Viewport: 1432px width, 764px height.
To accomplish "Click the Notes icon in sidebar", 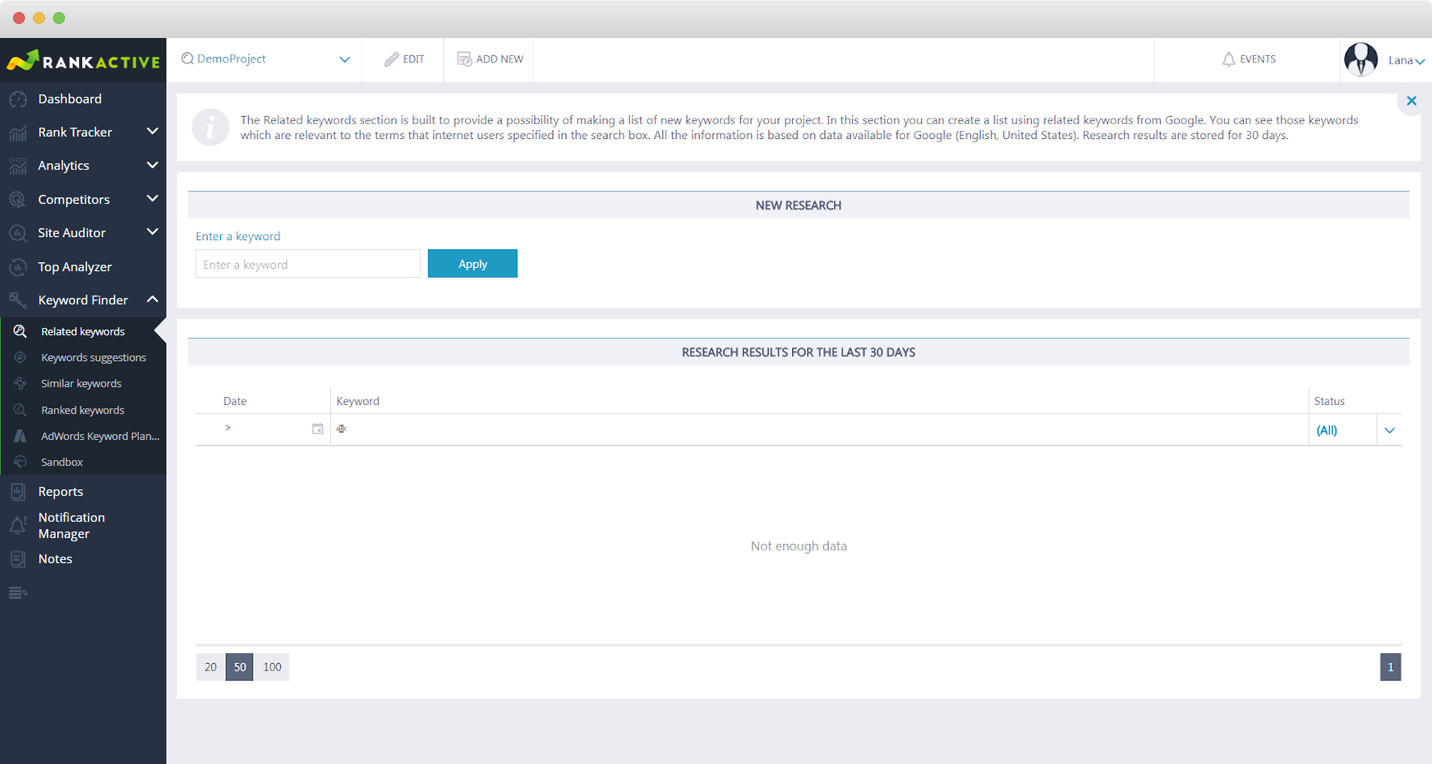I will pyautogui.click(x=17, y=559).
